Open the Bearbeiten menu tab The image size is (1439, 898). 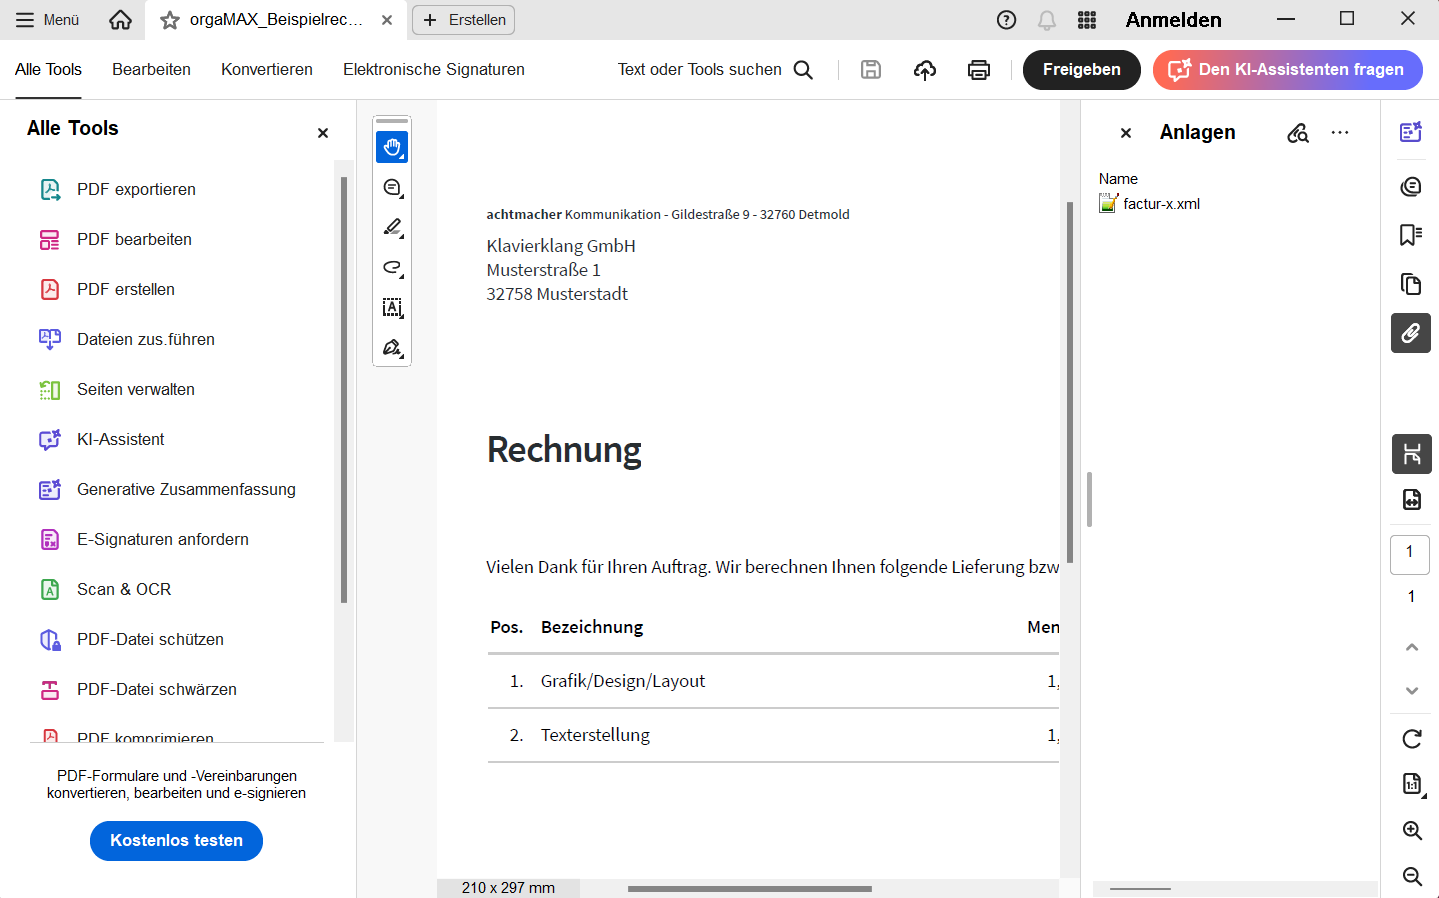[151, 69]
